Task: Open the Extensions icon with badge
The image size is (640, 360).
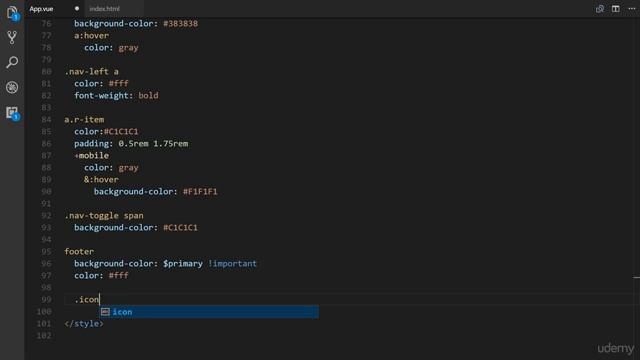Action: click(x=12, y=113)
